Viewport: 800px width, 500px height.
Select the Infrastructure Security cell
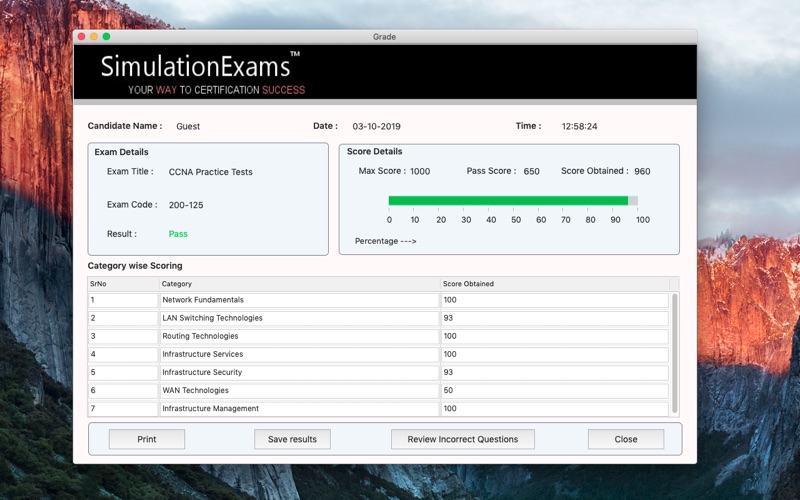click(x=299, y=372)
